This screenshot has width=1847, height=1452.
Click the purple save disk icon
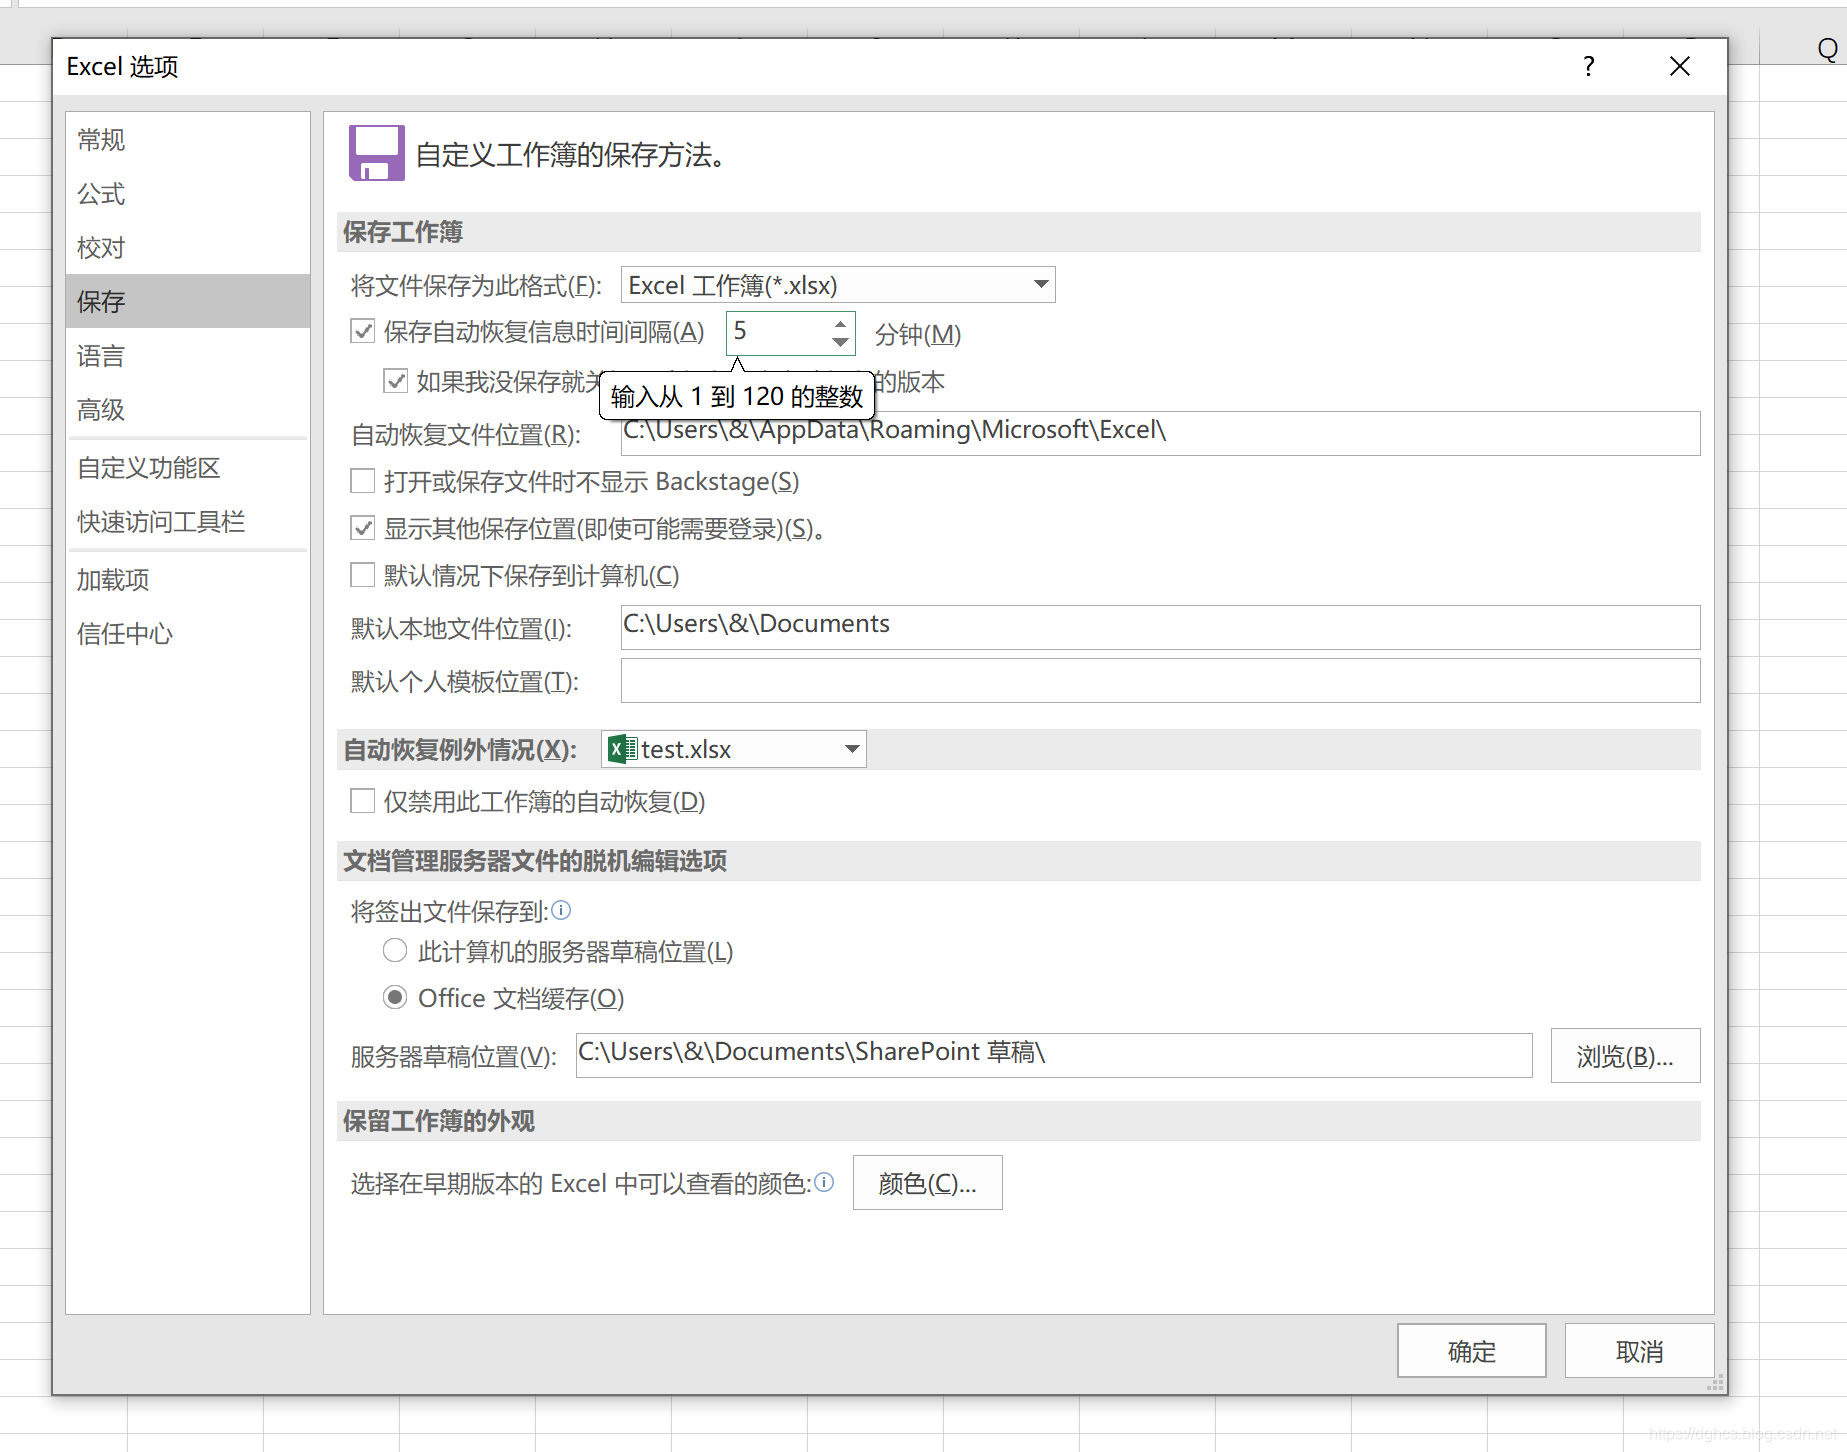click(x=376, y=153)
